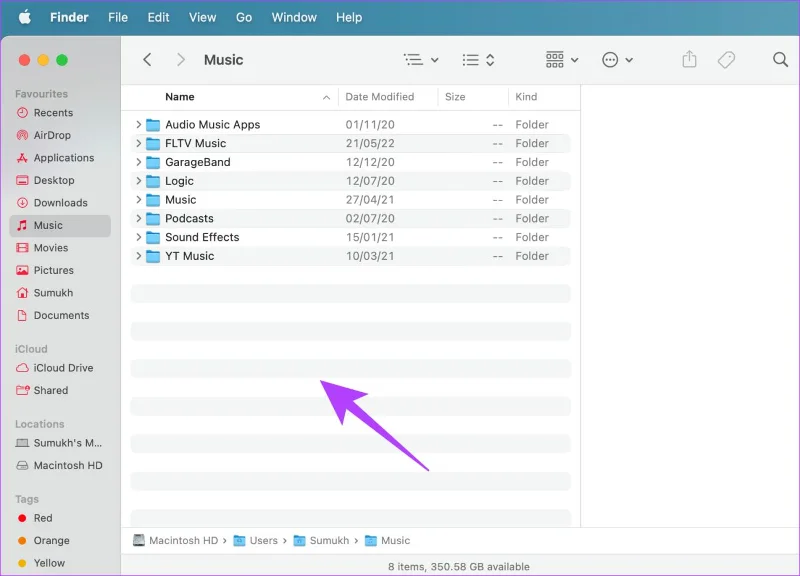Sort by the Date Modified column
800x576 pixels.
(380, 97)
